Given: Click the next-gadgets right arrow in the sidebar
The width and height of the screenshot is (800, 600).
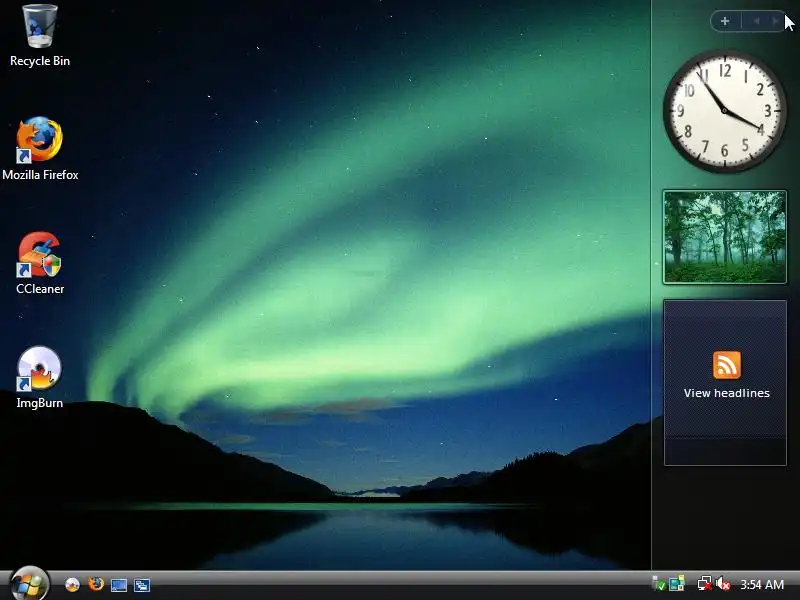Looking at the screenshot, I should [x=774, y=21].
